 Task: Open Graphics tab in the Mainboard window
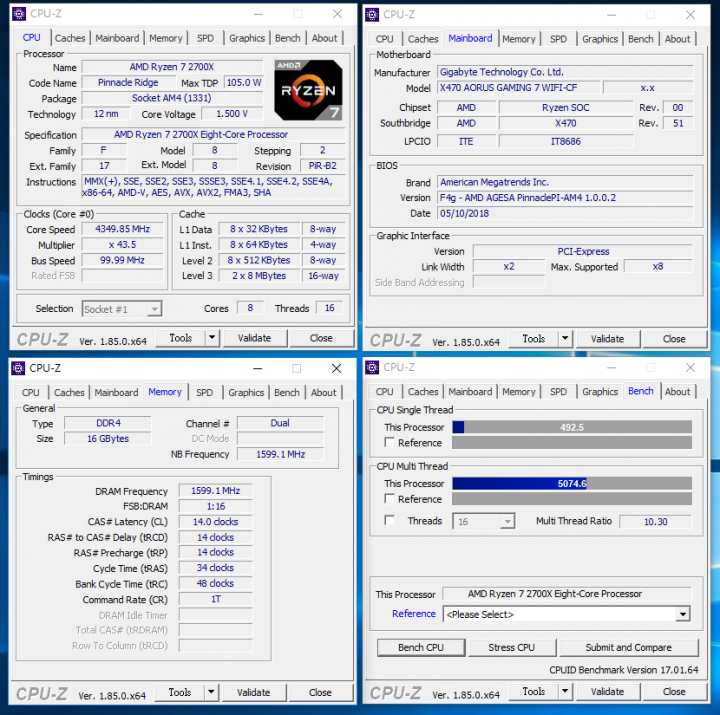tap(600, 39)
